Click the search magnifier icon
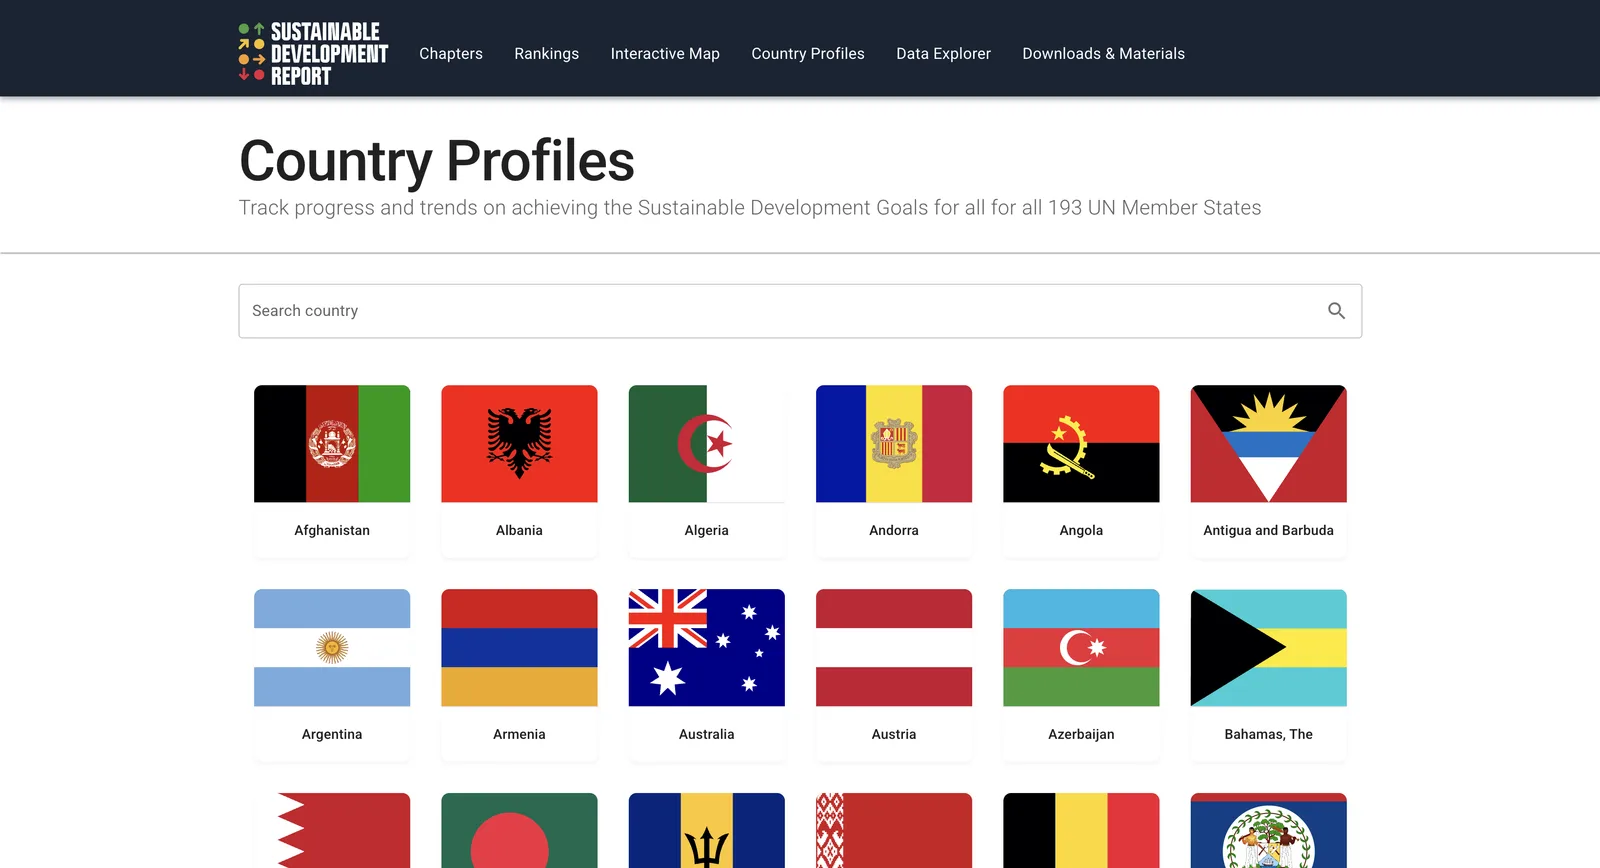 pyautogui.click(x=1336, y=311)
